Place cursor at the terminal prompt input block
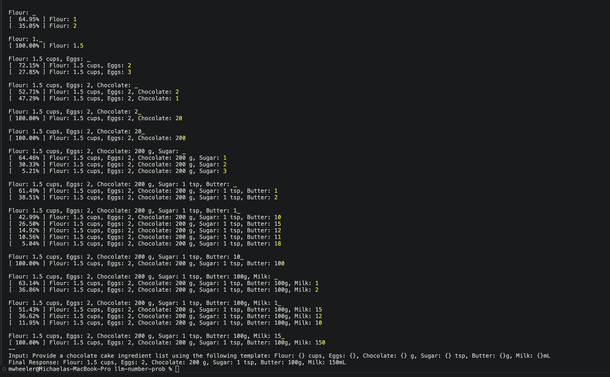 coord(177,369)
